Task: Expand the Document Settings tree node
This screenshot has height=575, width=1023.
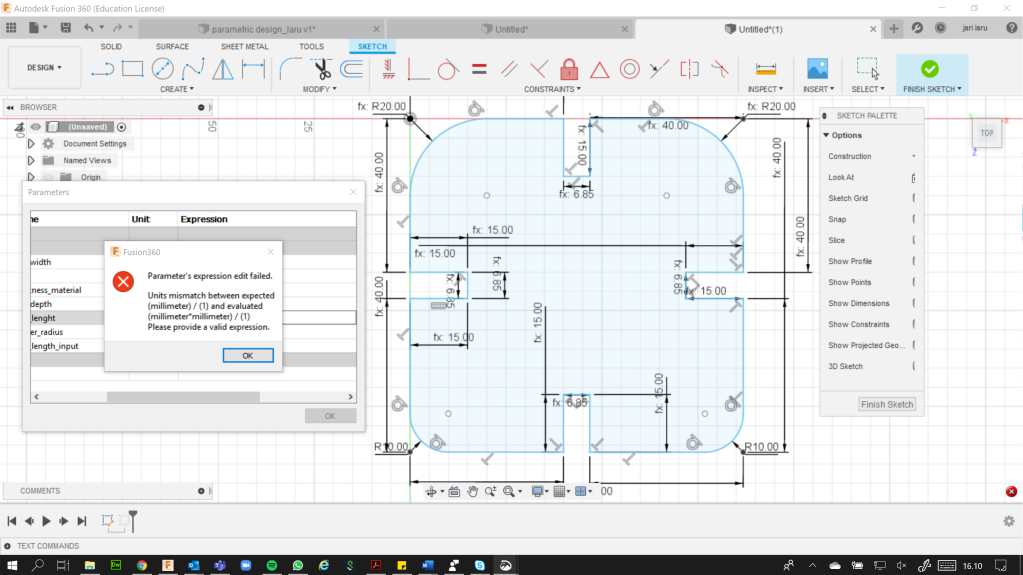Action: coord(31,144)
